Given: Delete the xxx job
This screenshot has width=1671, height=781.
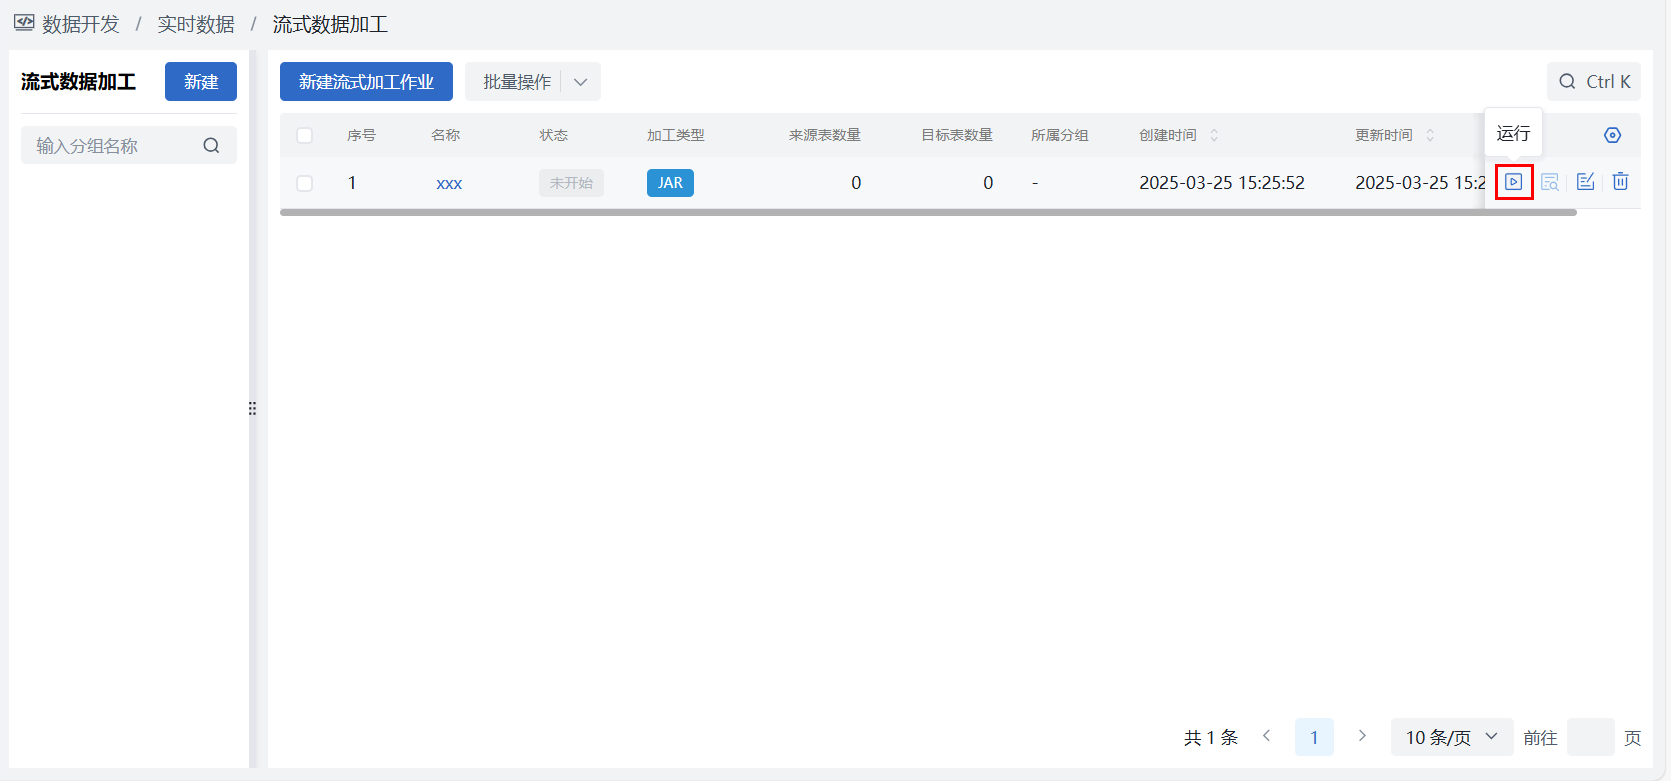Looking at the screenshot, I should tap(1621, 182).
